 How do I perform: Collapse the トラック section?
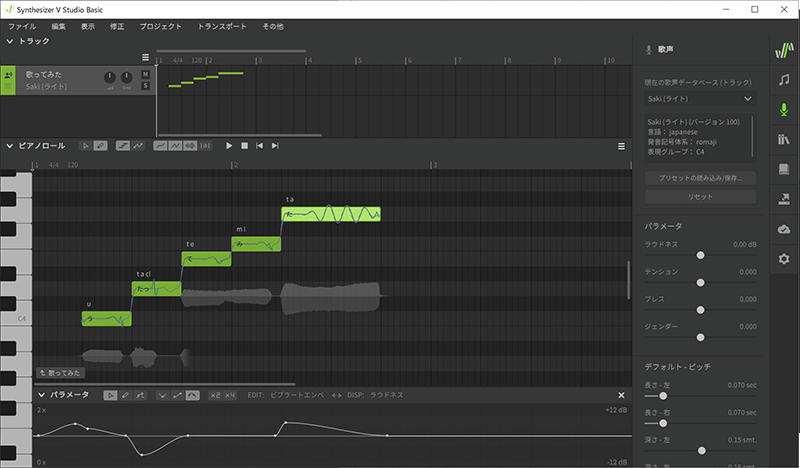point(10,41)
